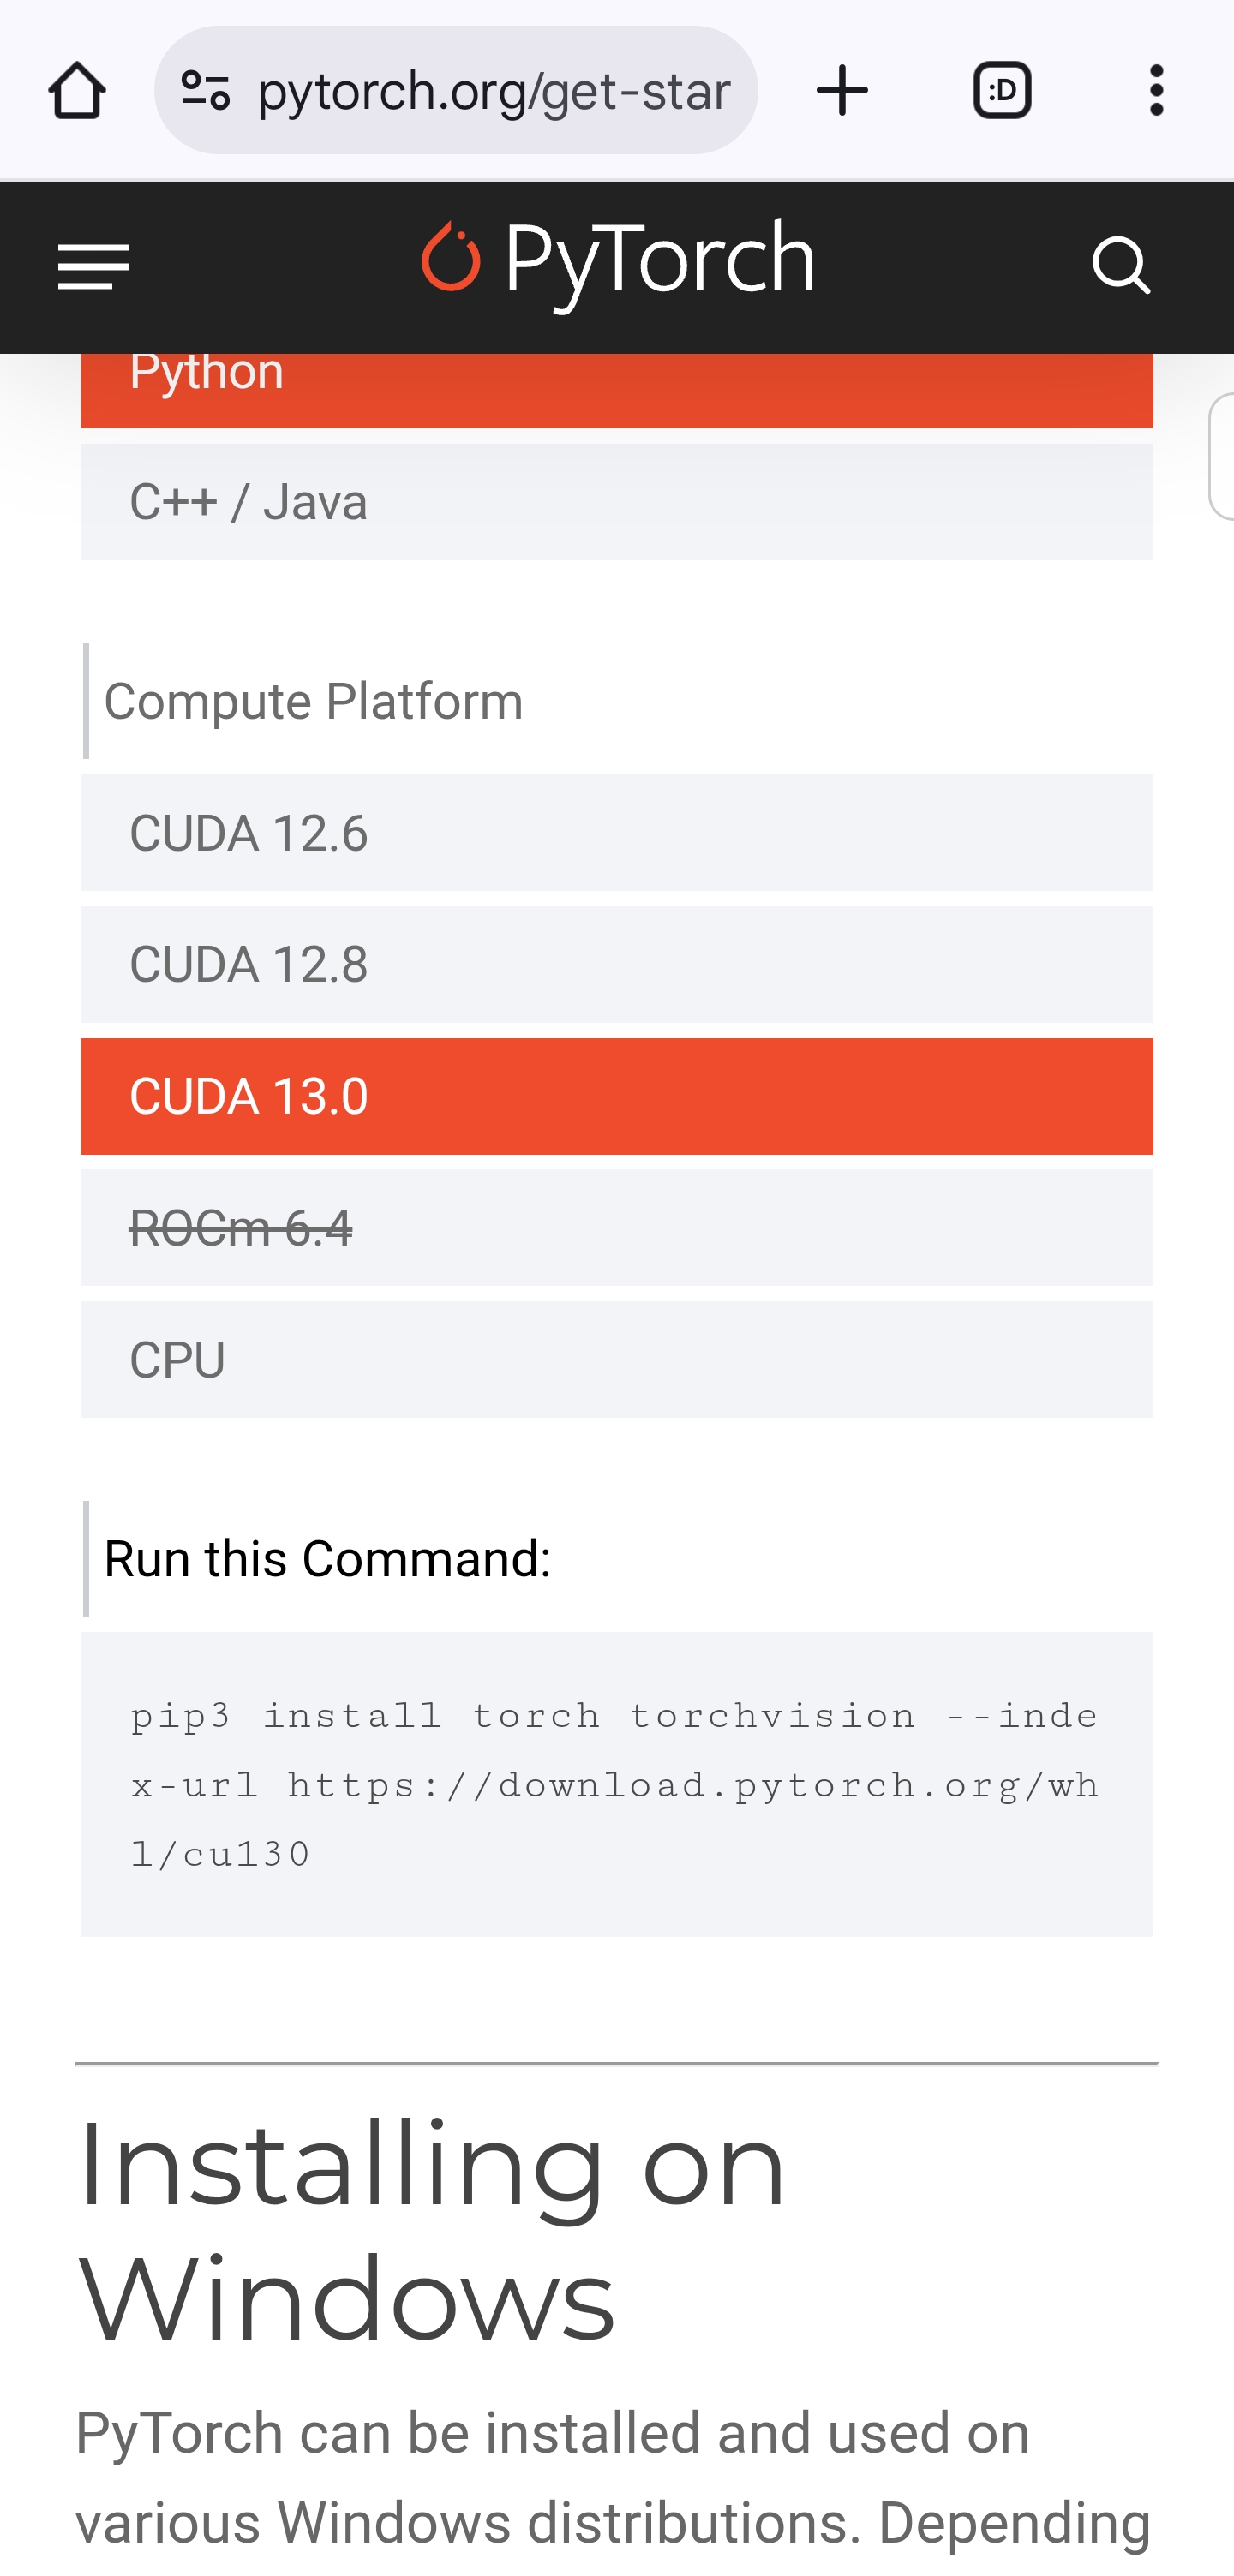1234x2576 pixels.
Task: Open the PyTorch hamburger navigation menu
Action: coord(93,267)
